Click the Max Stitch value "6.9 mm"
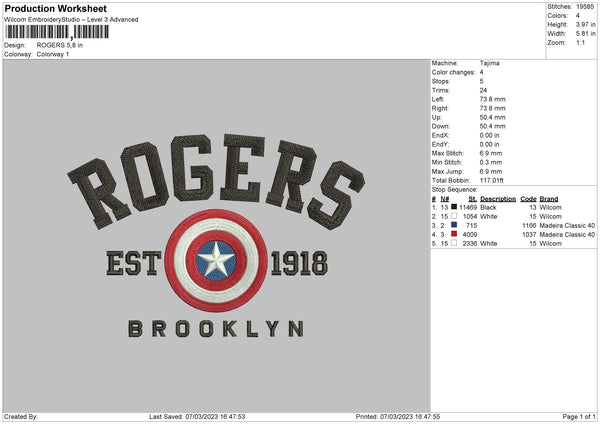This screenshot has width=600, height=424. tap(491, 153)
